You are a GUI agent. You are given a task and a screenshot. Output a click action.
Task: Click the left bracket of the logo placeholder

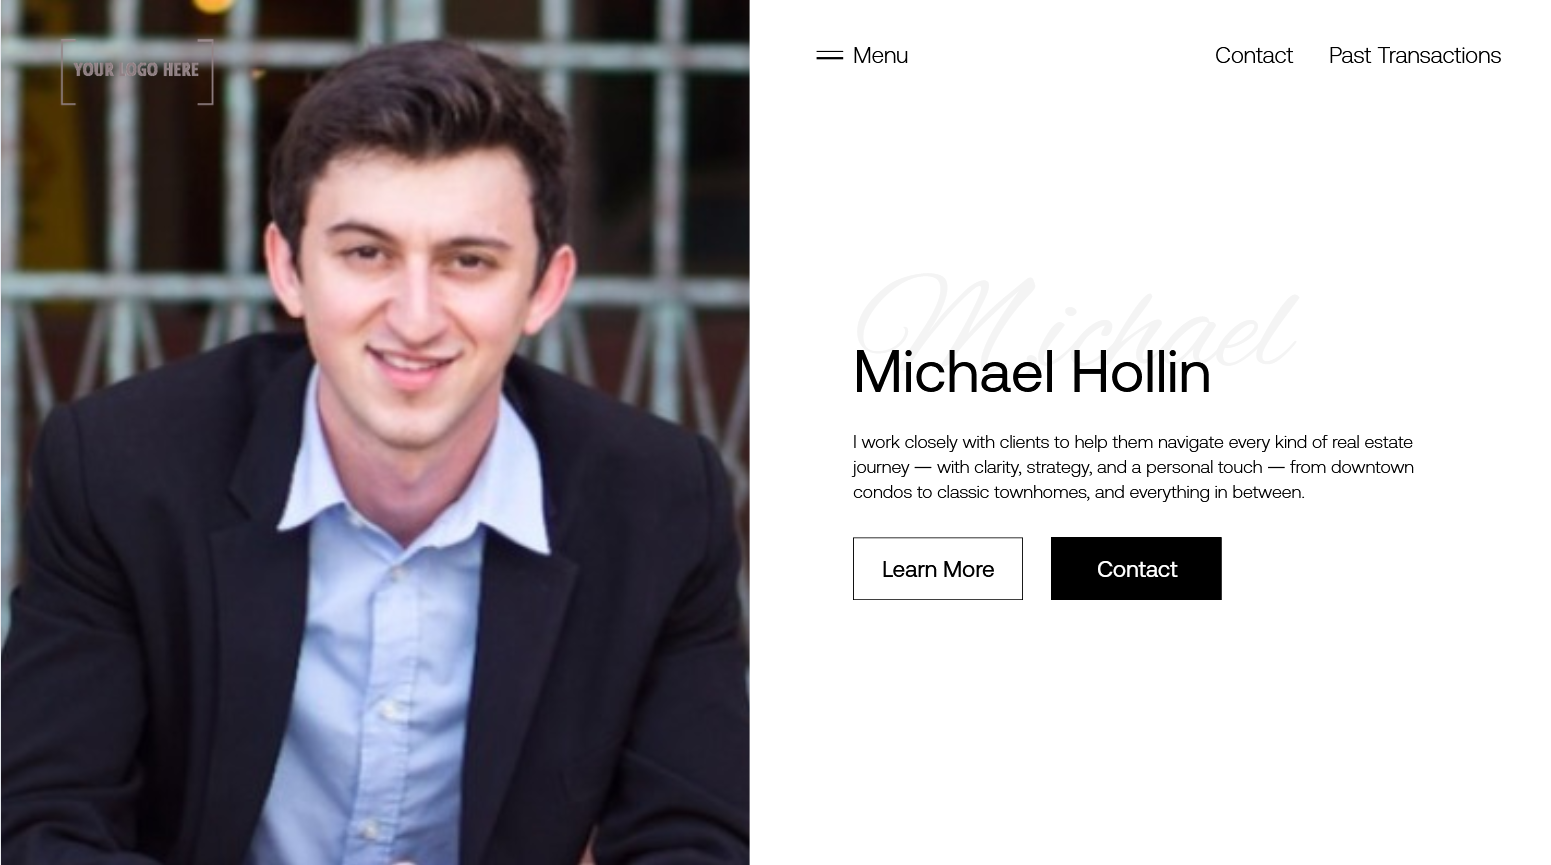pyautogui.click(x=67, y=72)
